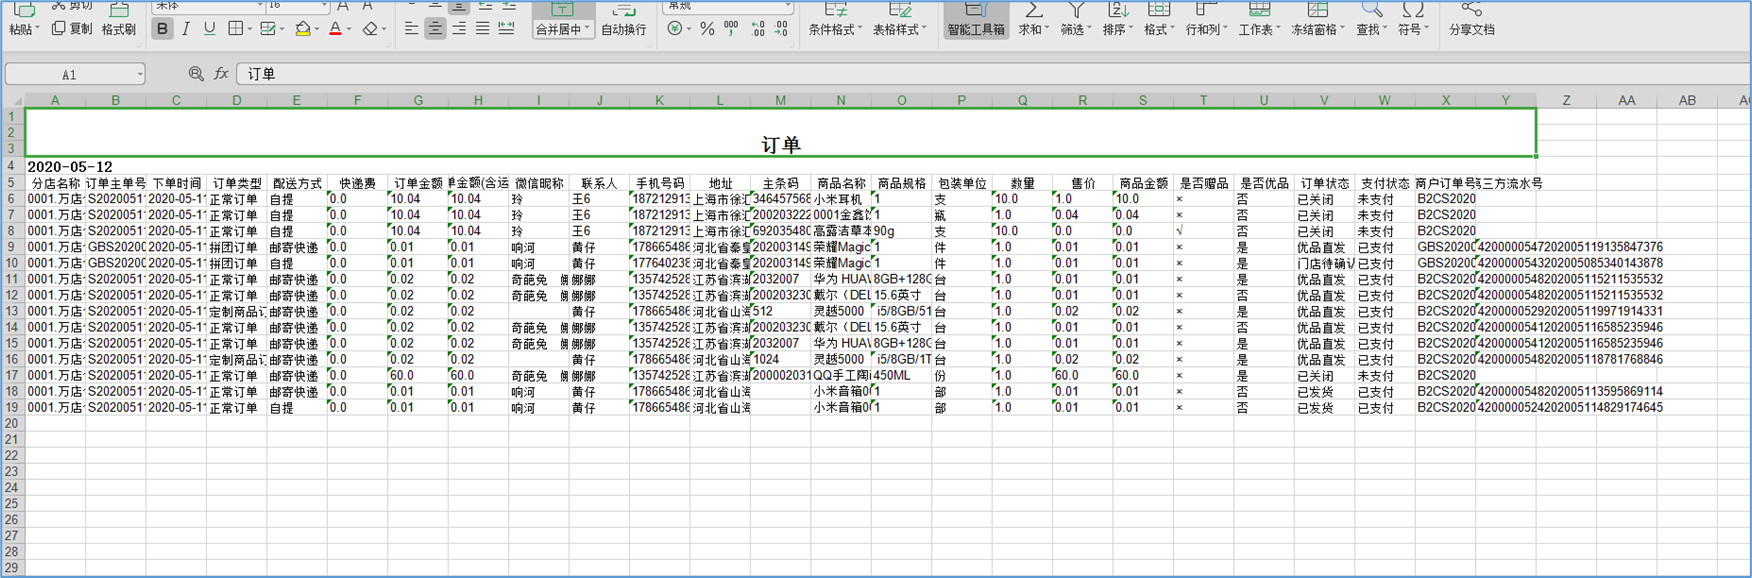
Task: Open the 符号 symbol dropdown
Action: coord(1413,30)
